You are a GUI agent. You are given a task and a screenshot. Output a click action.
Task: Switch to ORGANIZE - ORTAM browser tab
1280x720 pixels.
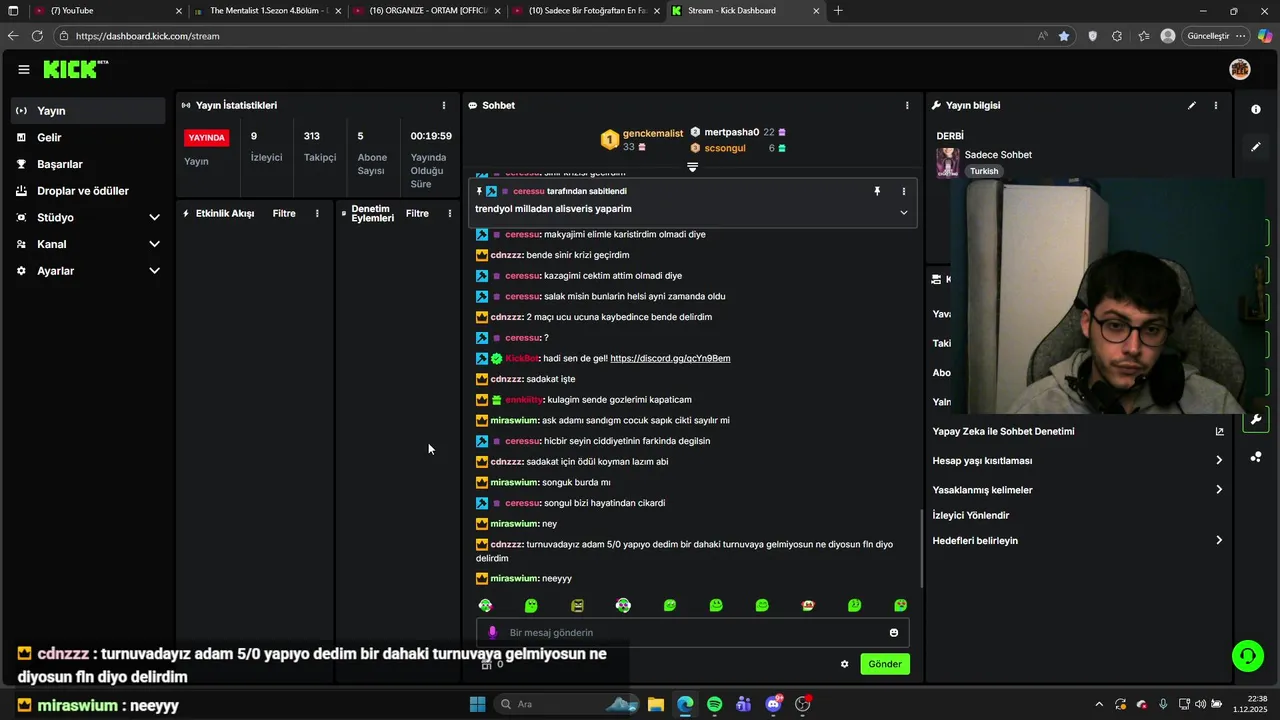click(427, 11)
